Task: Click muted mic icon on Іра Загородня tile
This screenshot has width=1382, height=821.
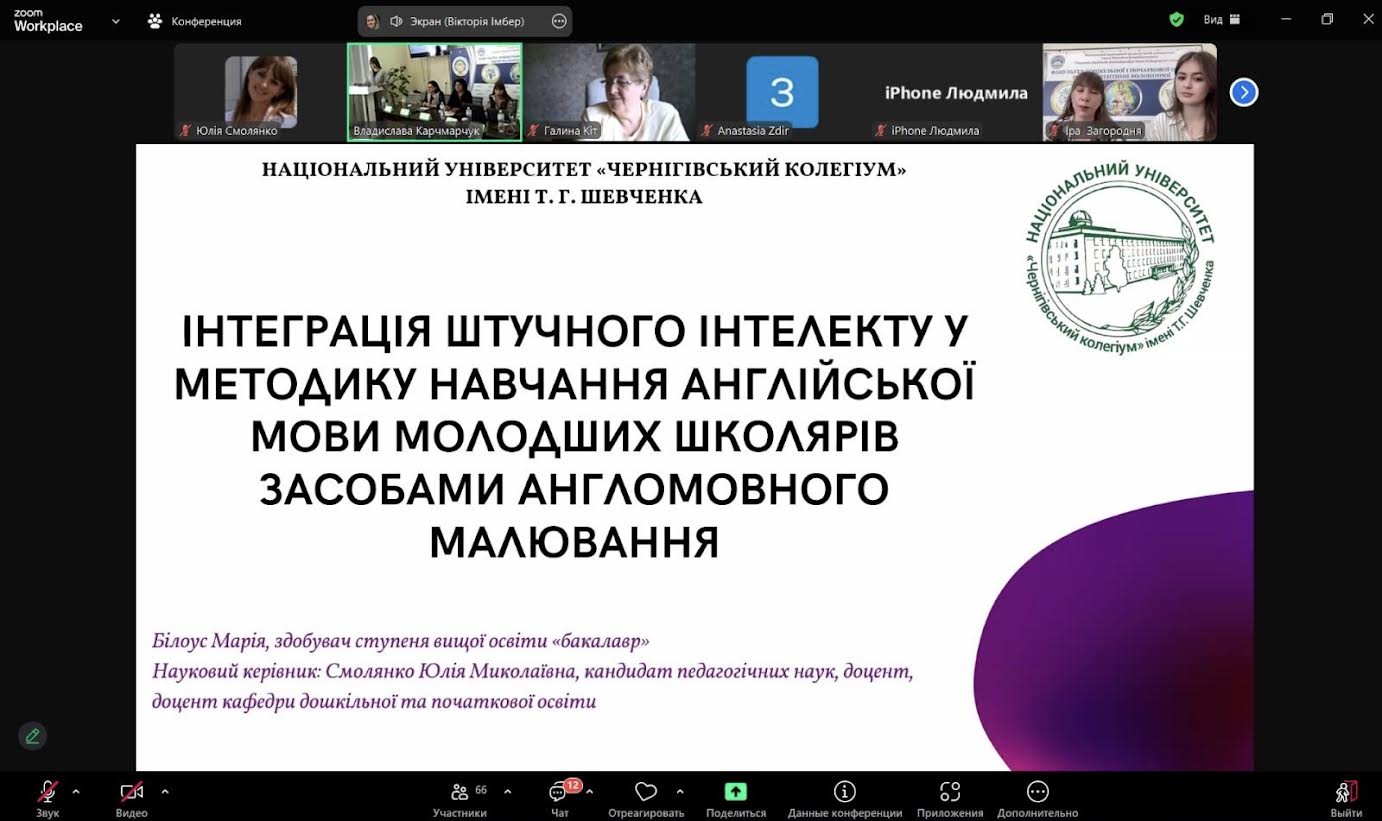Action: pyautogui.click(x=1055, y=131)
